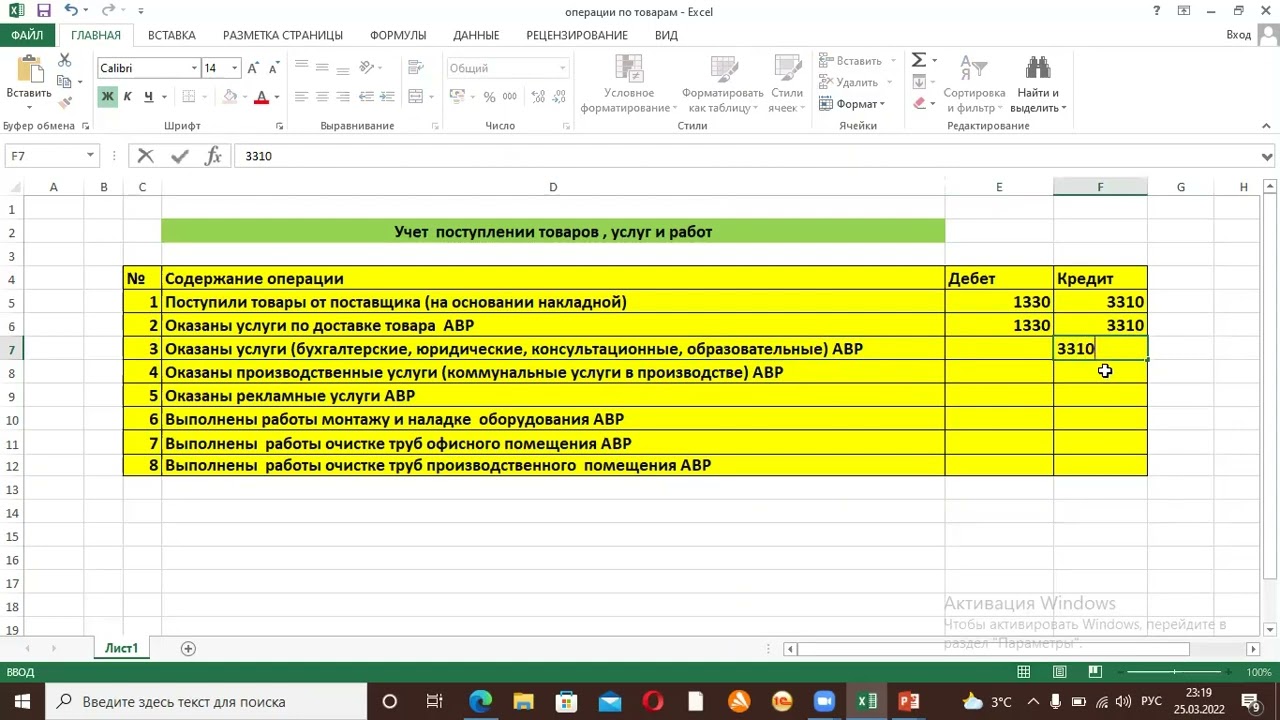The width and height of the screenshot is (1280, 720).
Task: Apply the red font color A
Action: (x=261, y=97)
